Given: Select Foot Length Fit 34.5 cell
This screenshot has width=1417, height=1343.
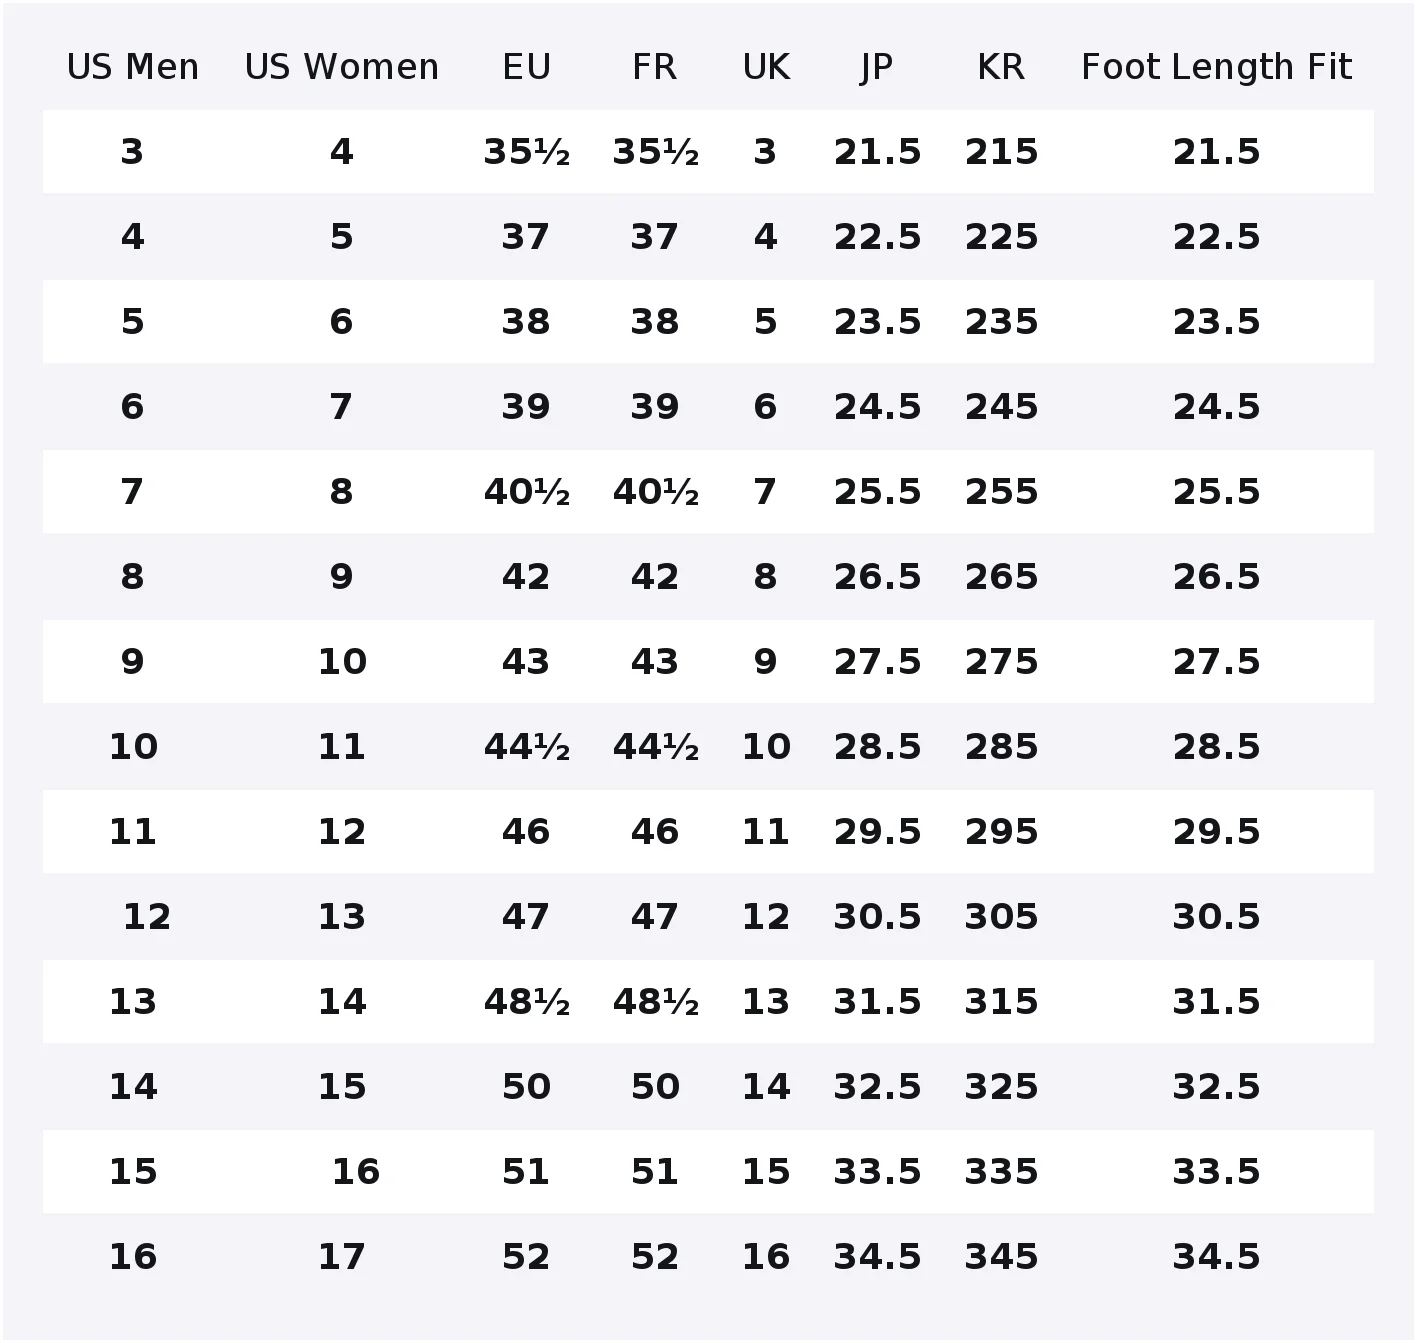Looking at the screenshot, I should coord(1216,1257).
